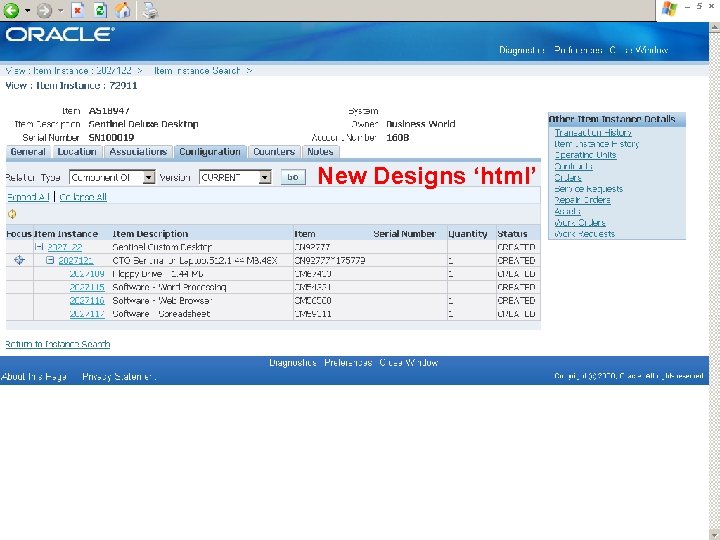Image resolution: width=720 pixels, height=540 pixels.
Task: Click the green browser Back arrow
Action: (11, 10)
